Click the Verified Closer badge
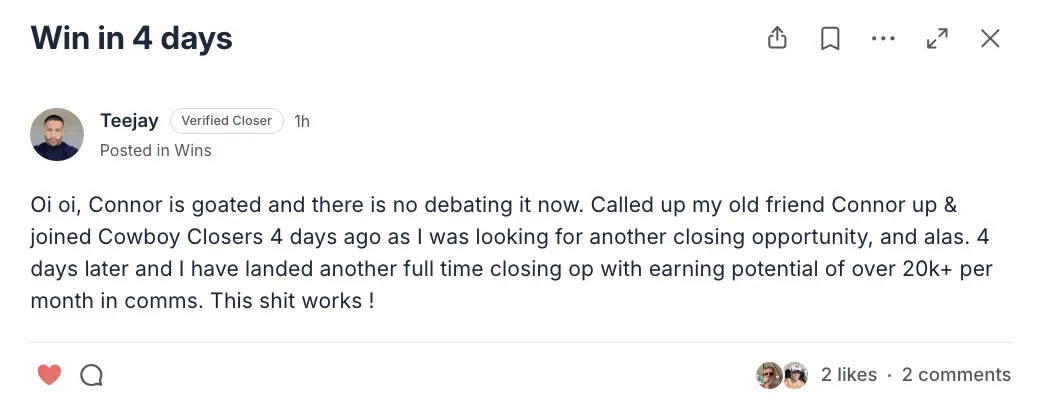 [x=227, y=121]
